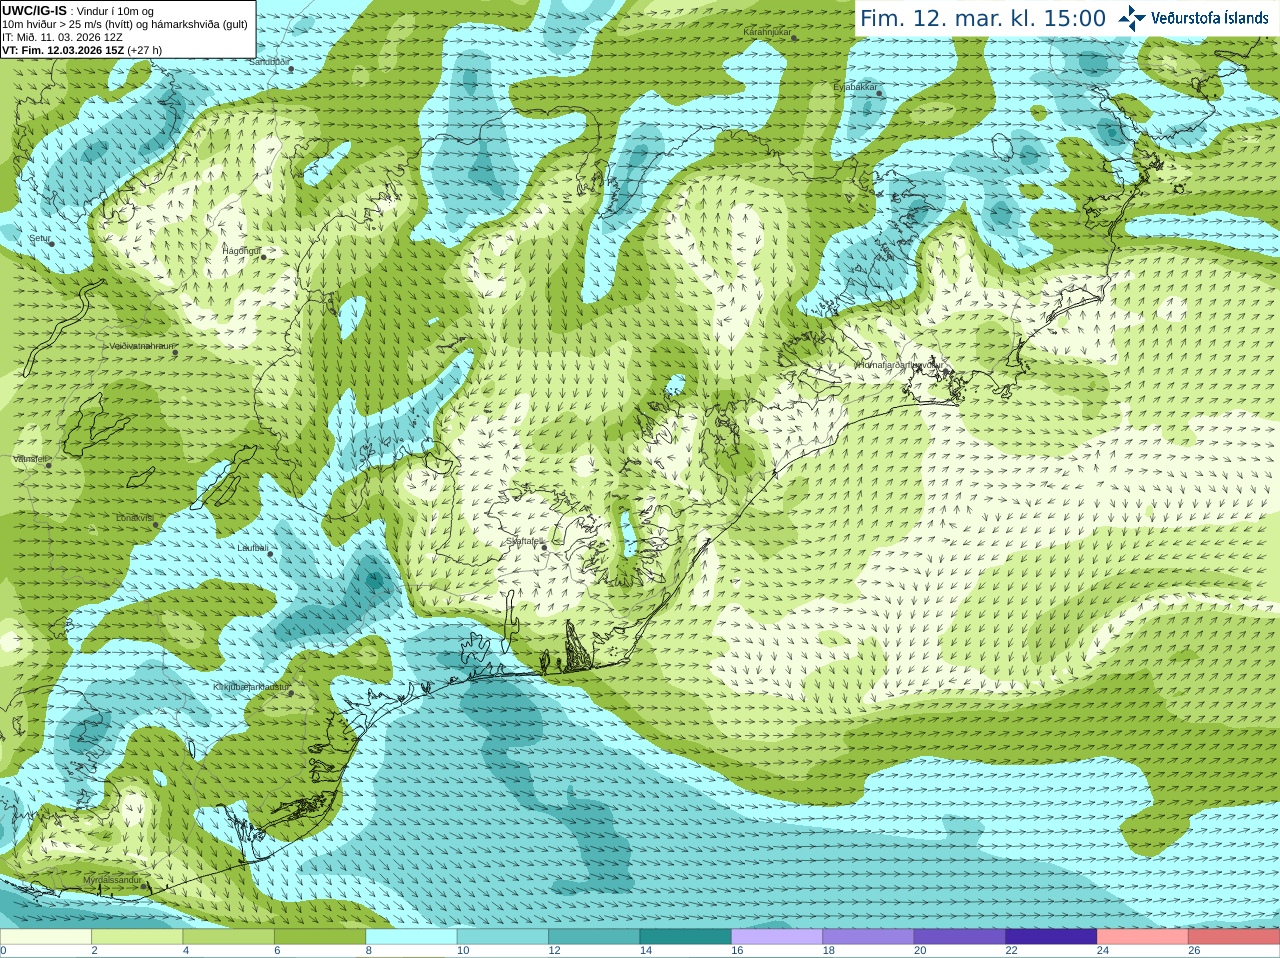Pick the 18–20 m/s light purple swatch
Viewport: 1280px width, 958px height.
tap(869, 937)
